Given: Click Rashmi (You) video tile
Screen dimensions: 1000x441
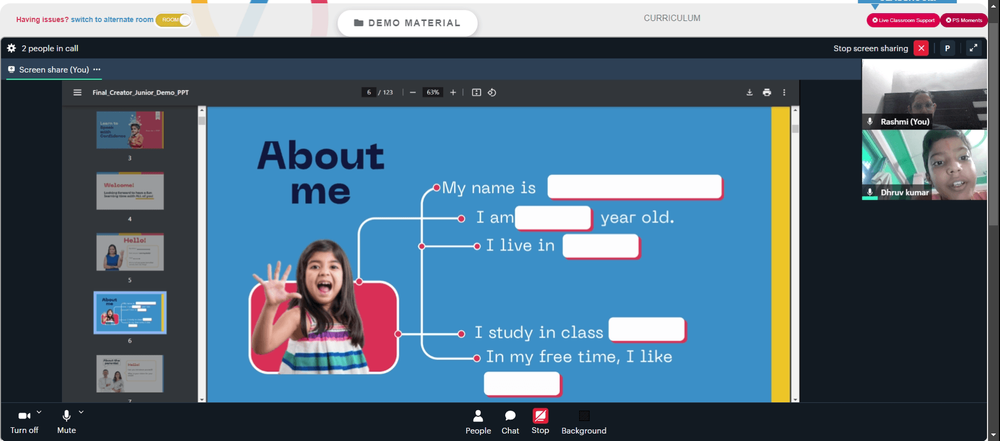Looking at the screenshot, I should 924,94.
